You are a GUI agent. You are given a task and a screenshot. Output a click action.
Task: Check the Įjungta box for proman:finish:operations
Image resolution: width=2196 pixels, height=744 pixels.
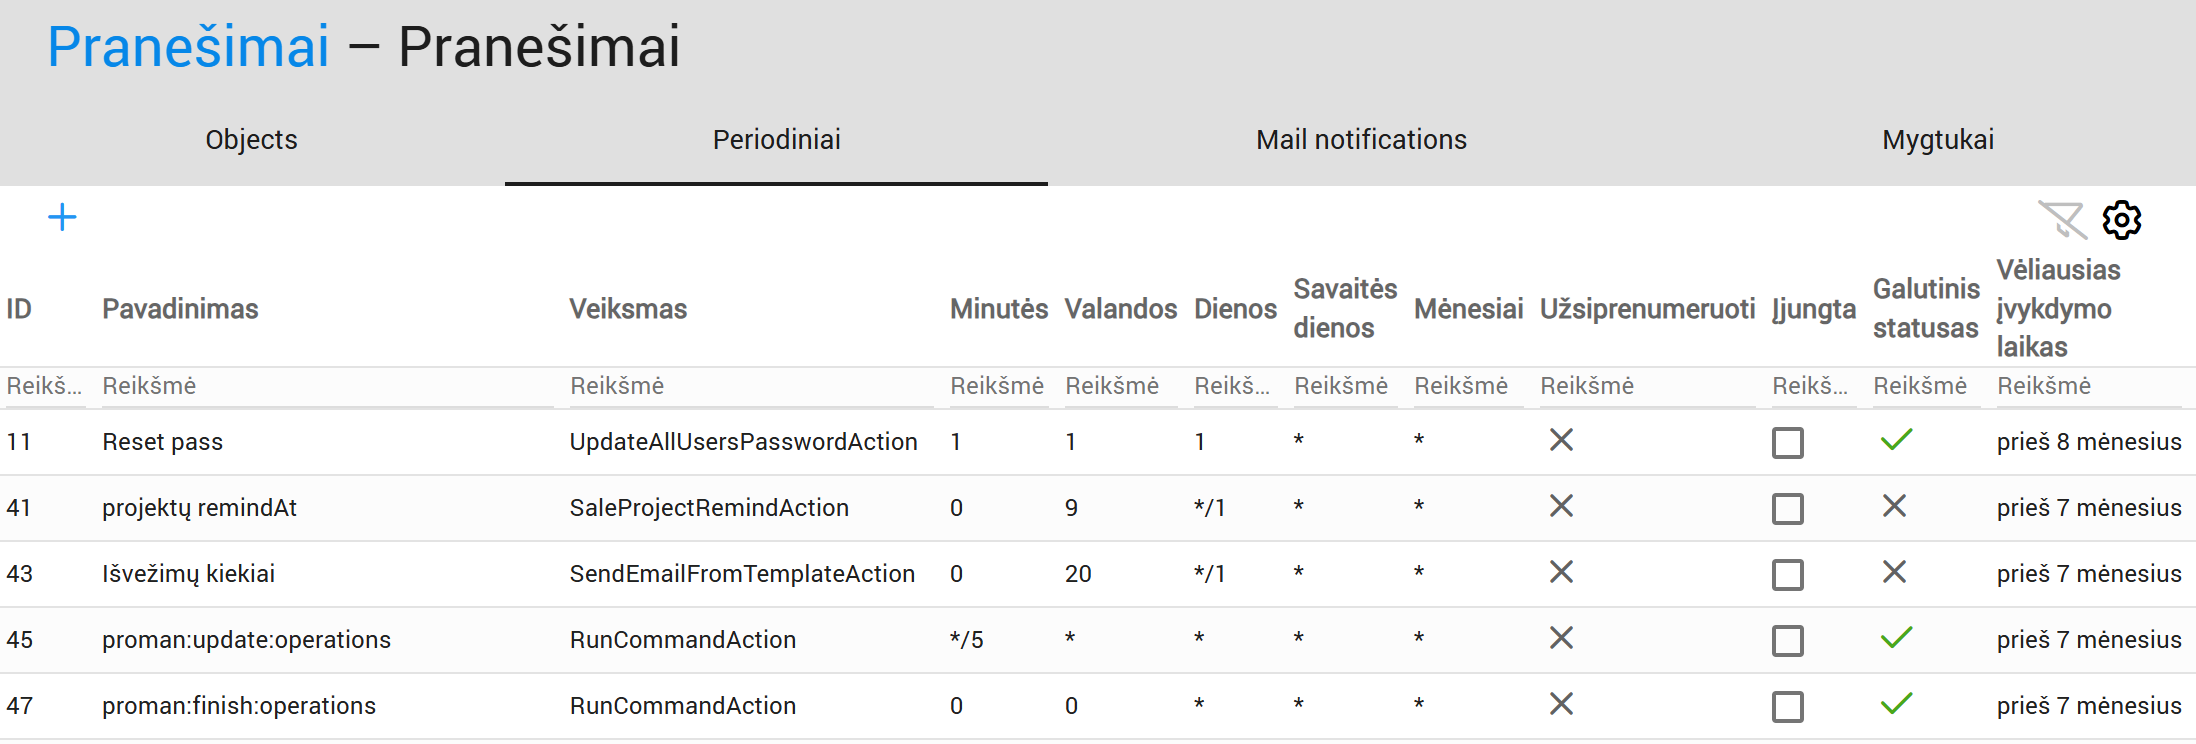[x=1787, y=706]
